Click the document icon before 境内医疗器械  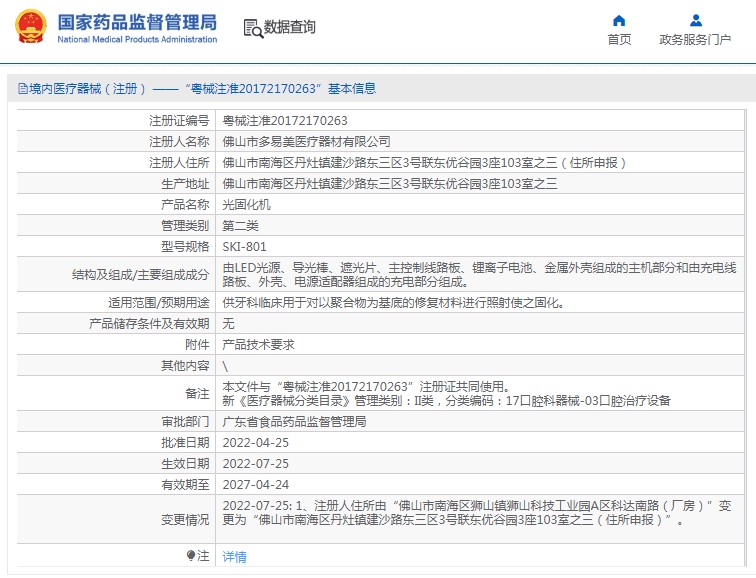22,89
